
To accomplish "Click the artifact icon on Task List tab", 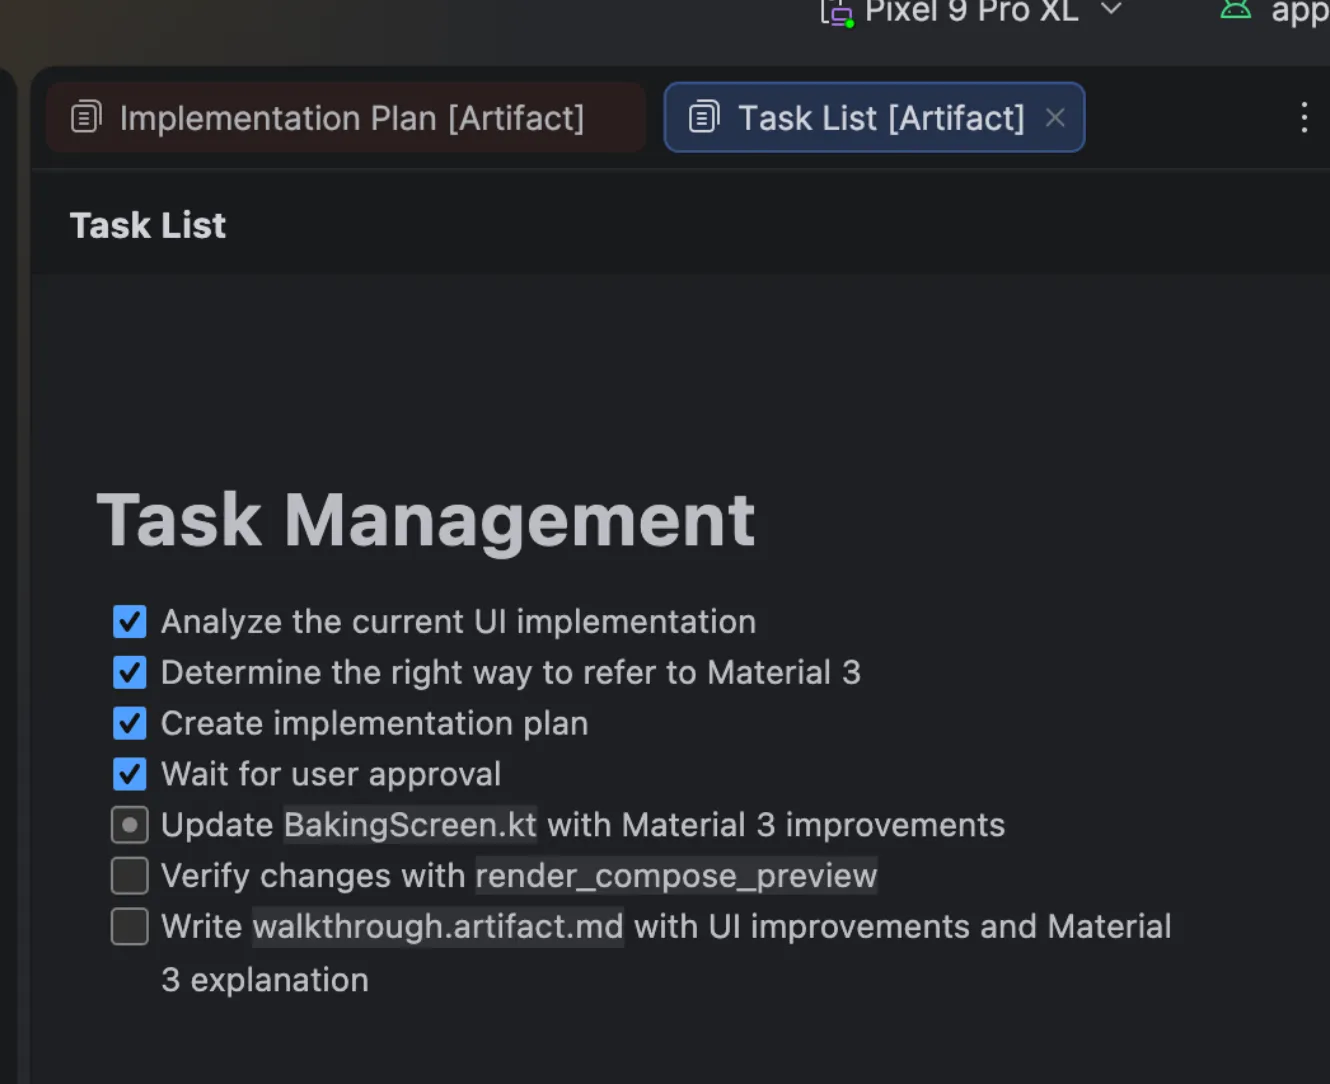I will (703, 117).
